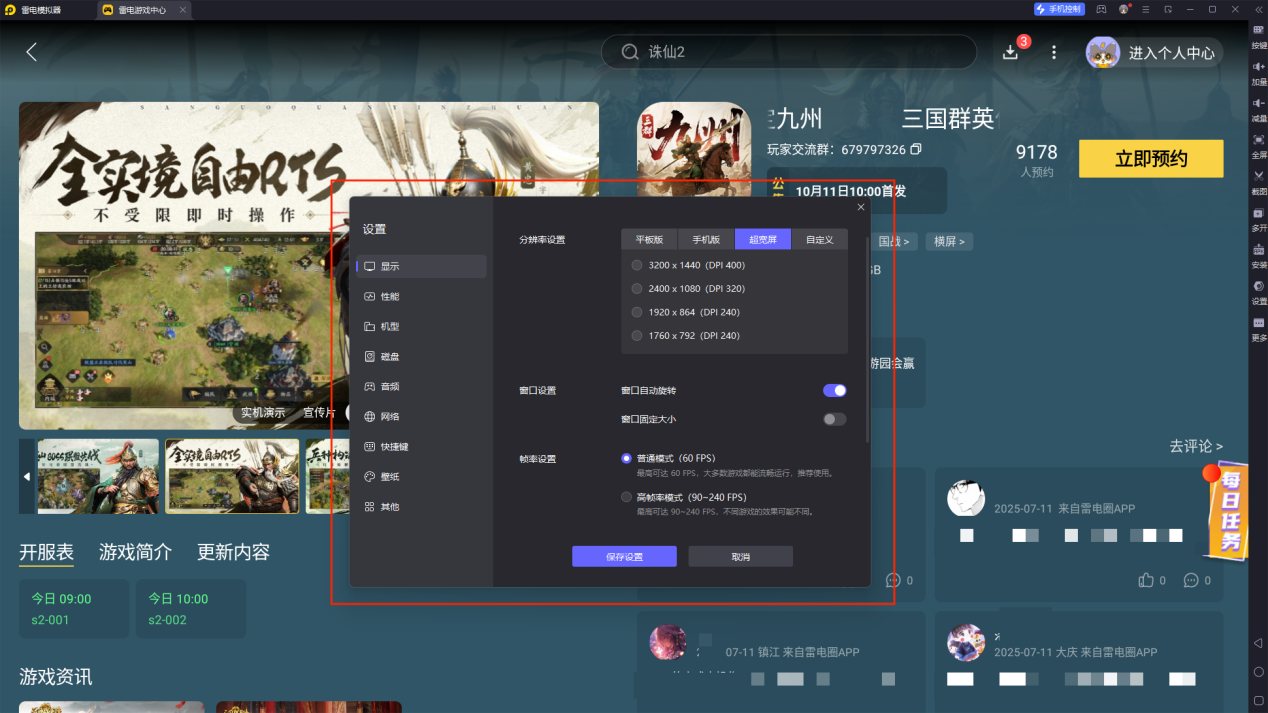The width and height of the screenshot is (1268, 713).
Task: Click 进入个人中心 profile button
Action: click(1155, 52)
